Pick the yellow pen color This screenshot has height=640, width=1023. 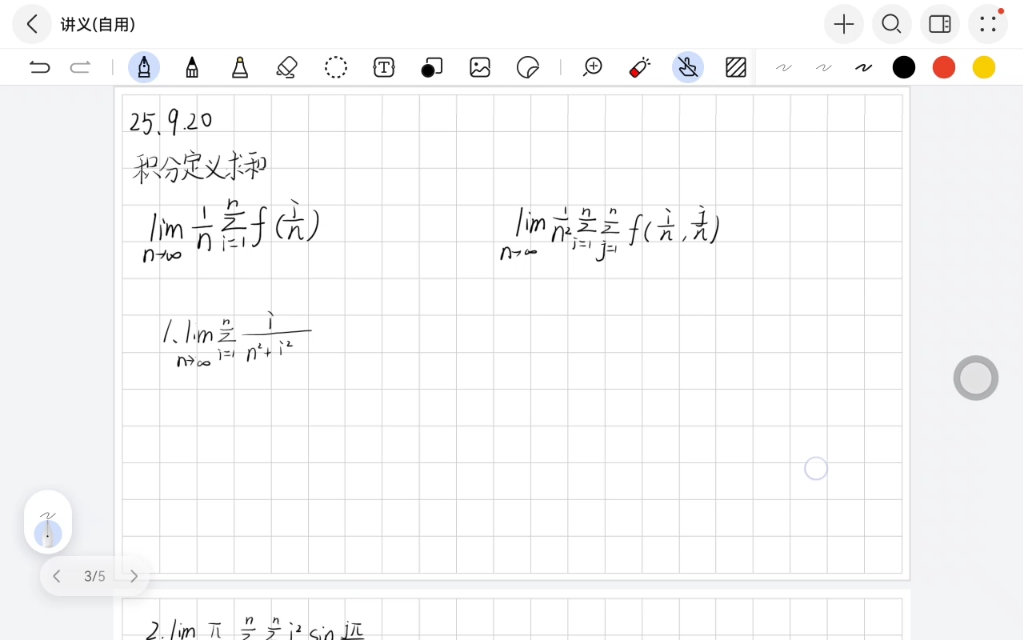[x=983, y=67]
